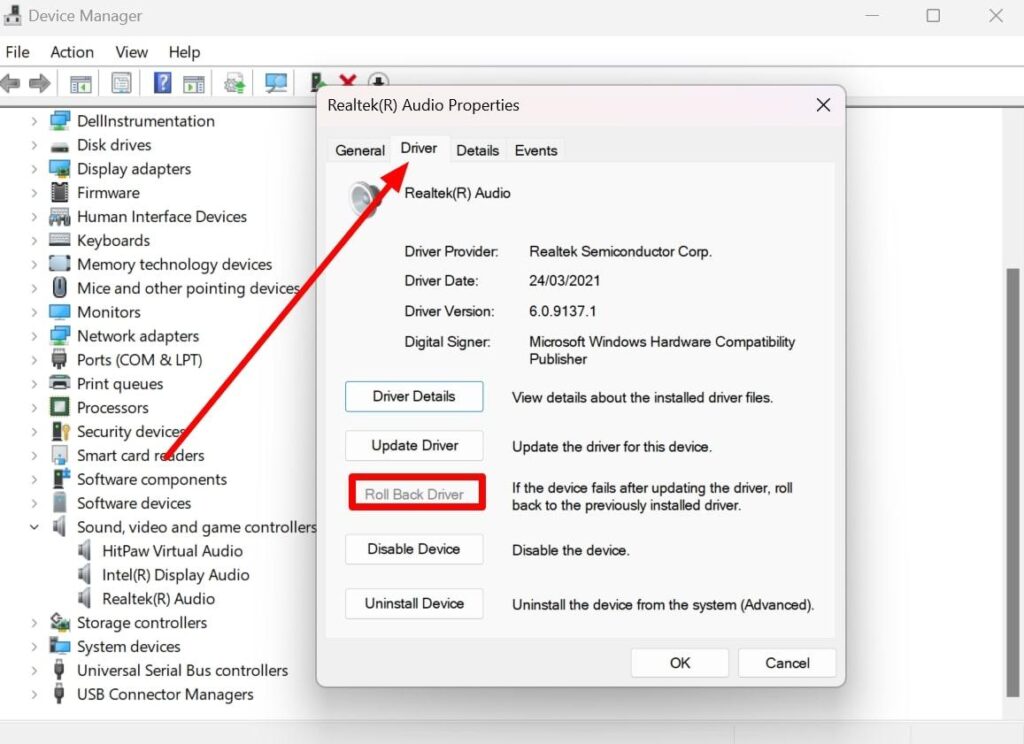This screenshot has width=1024, height=744.
Task: Expand the Software components category
Action: [34, 479]
